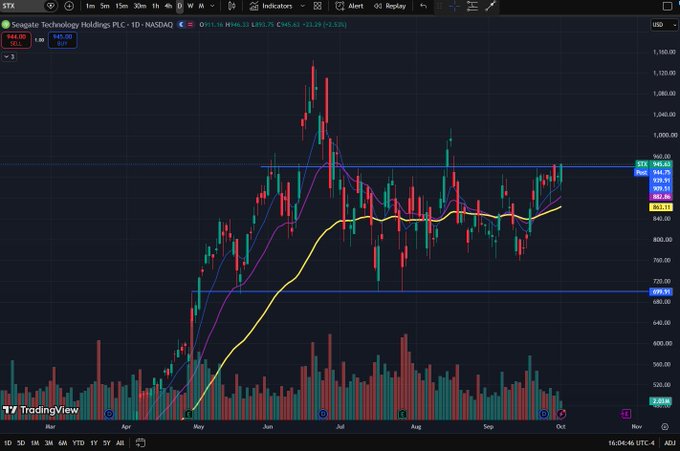This screenshot has height=451, width=680.
Task: Expand the timeframe interval dropdown arrow
Action: click(x=212, y=6)
